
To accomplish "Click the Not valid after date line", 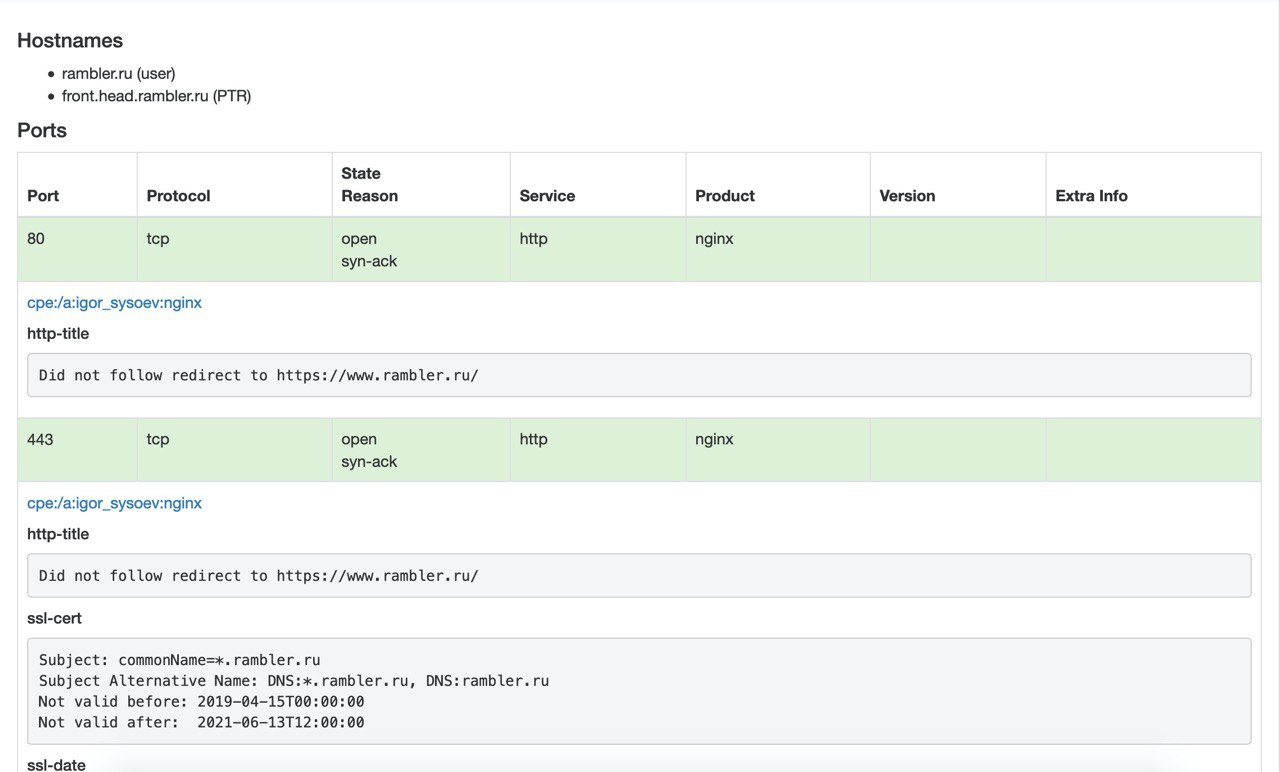I will click(x=201, y=722).
